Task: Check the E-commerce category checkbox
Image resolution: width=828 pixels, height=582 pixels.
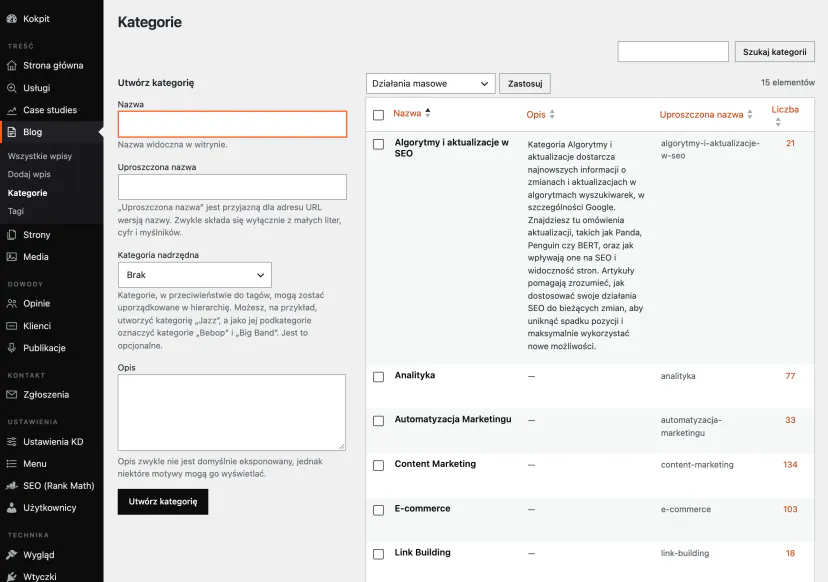Action: [x=378, y=510]
